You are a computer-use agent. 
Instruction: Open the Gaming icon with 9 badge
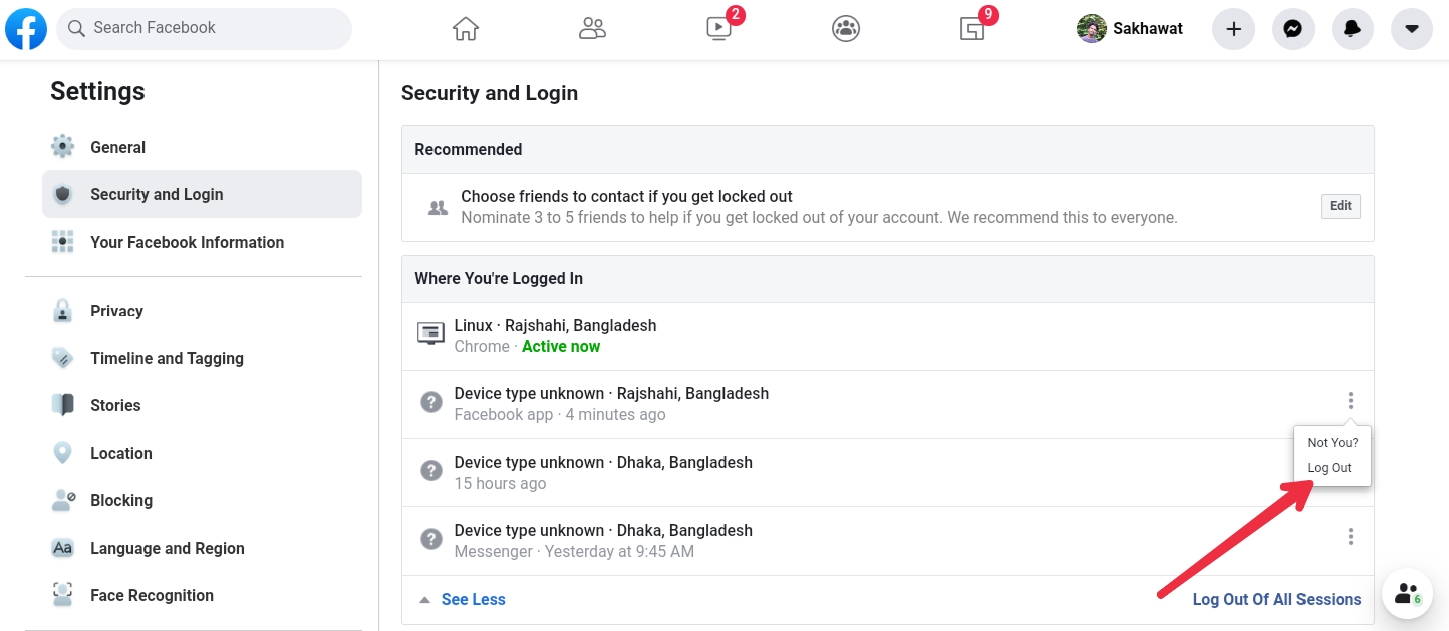pos(972,29)
